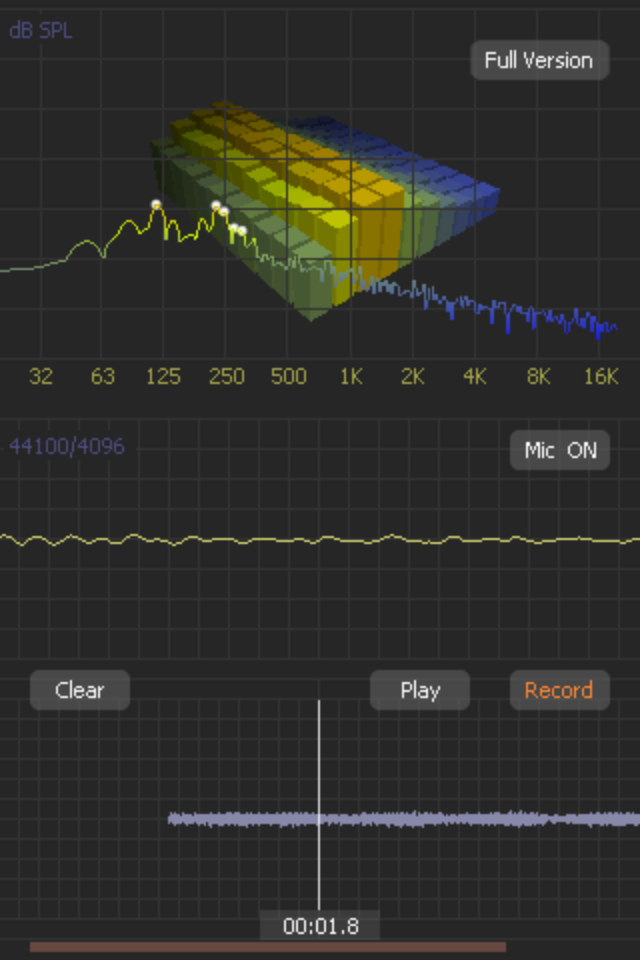Click the brown progress bar at the bottom
The height and width of the screenshot is (960, 640).
(268, 947)
